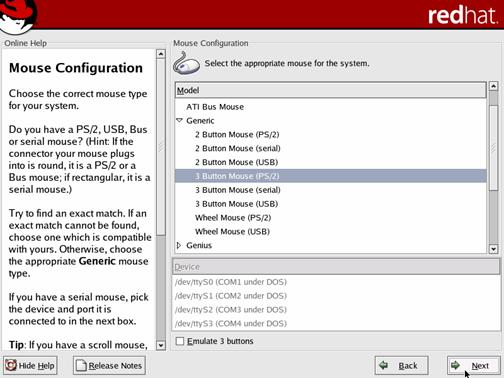Choose Wheel Mouse (PS/2)
The width and height of the screenshot is (504, 378).
(233, 218)
